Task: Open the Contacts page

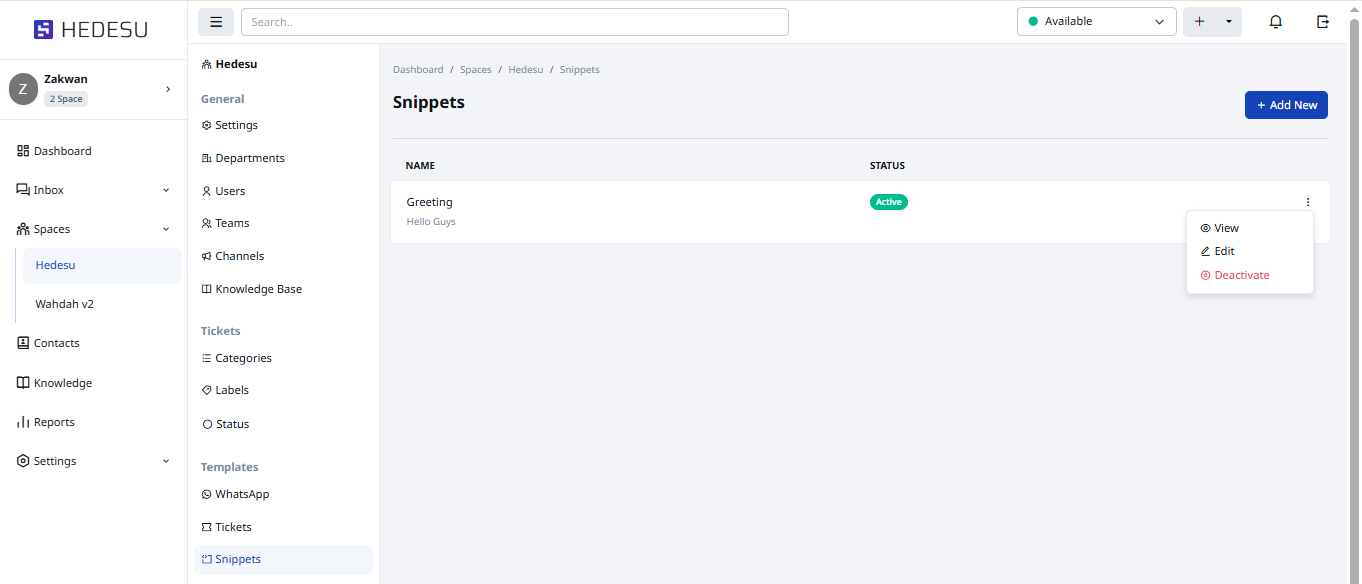Action: [x=56, y=343]
